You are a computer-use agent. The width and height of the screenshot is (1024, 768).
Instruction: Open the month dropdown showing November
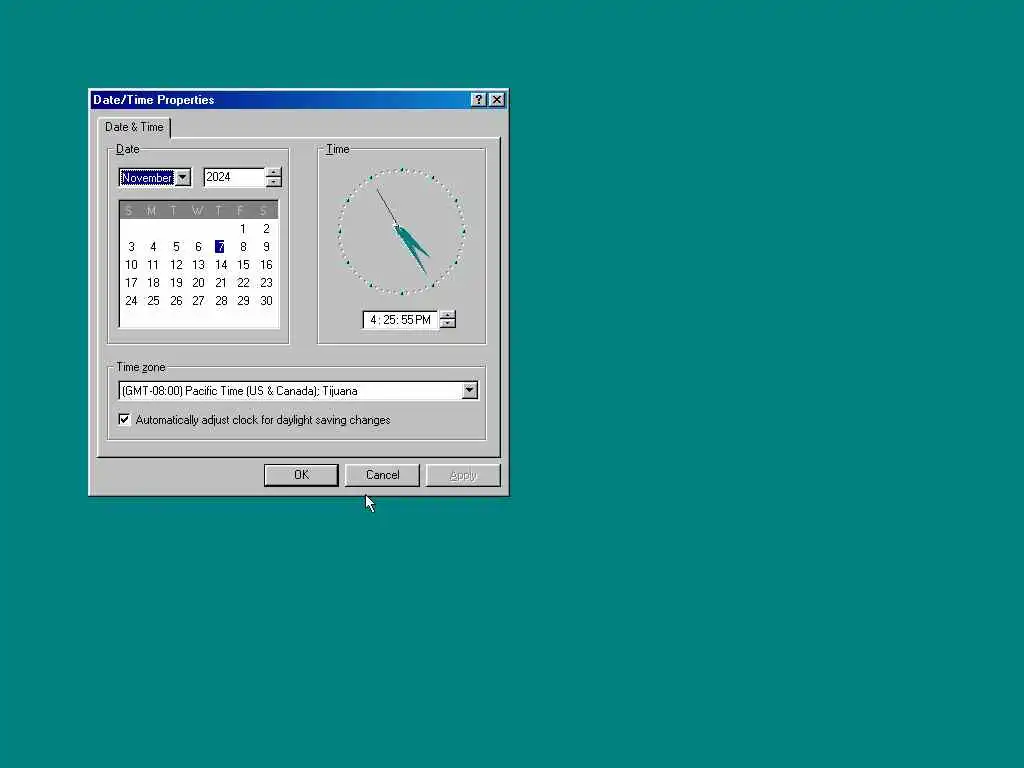[182, 178]
